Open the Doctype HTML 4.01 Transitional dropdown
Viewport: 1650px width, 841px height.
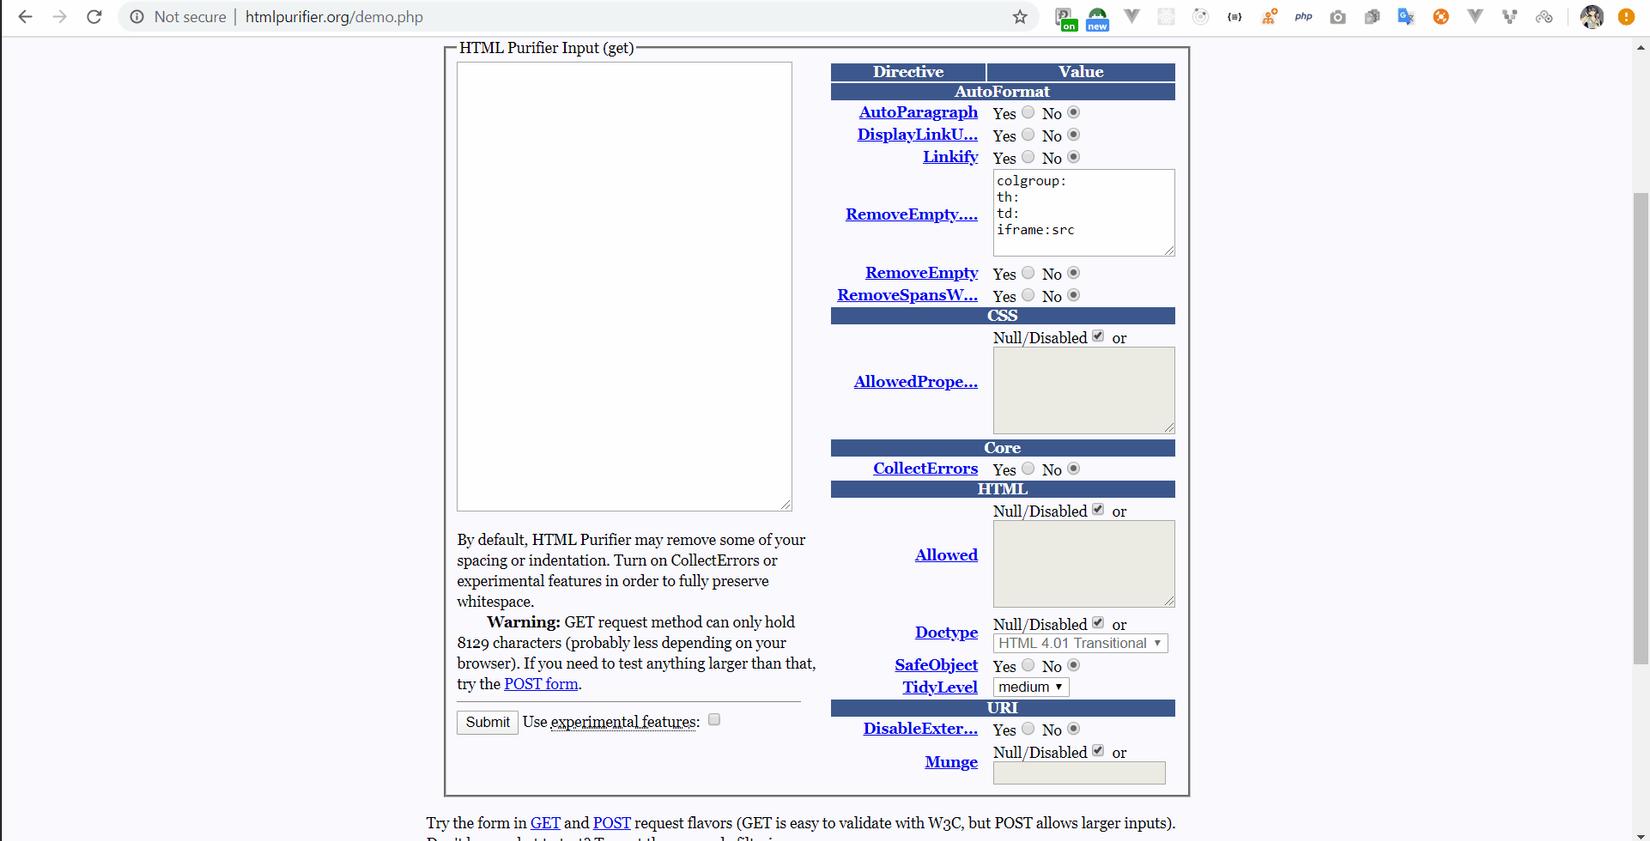(1080, 643)
